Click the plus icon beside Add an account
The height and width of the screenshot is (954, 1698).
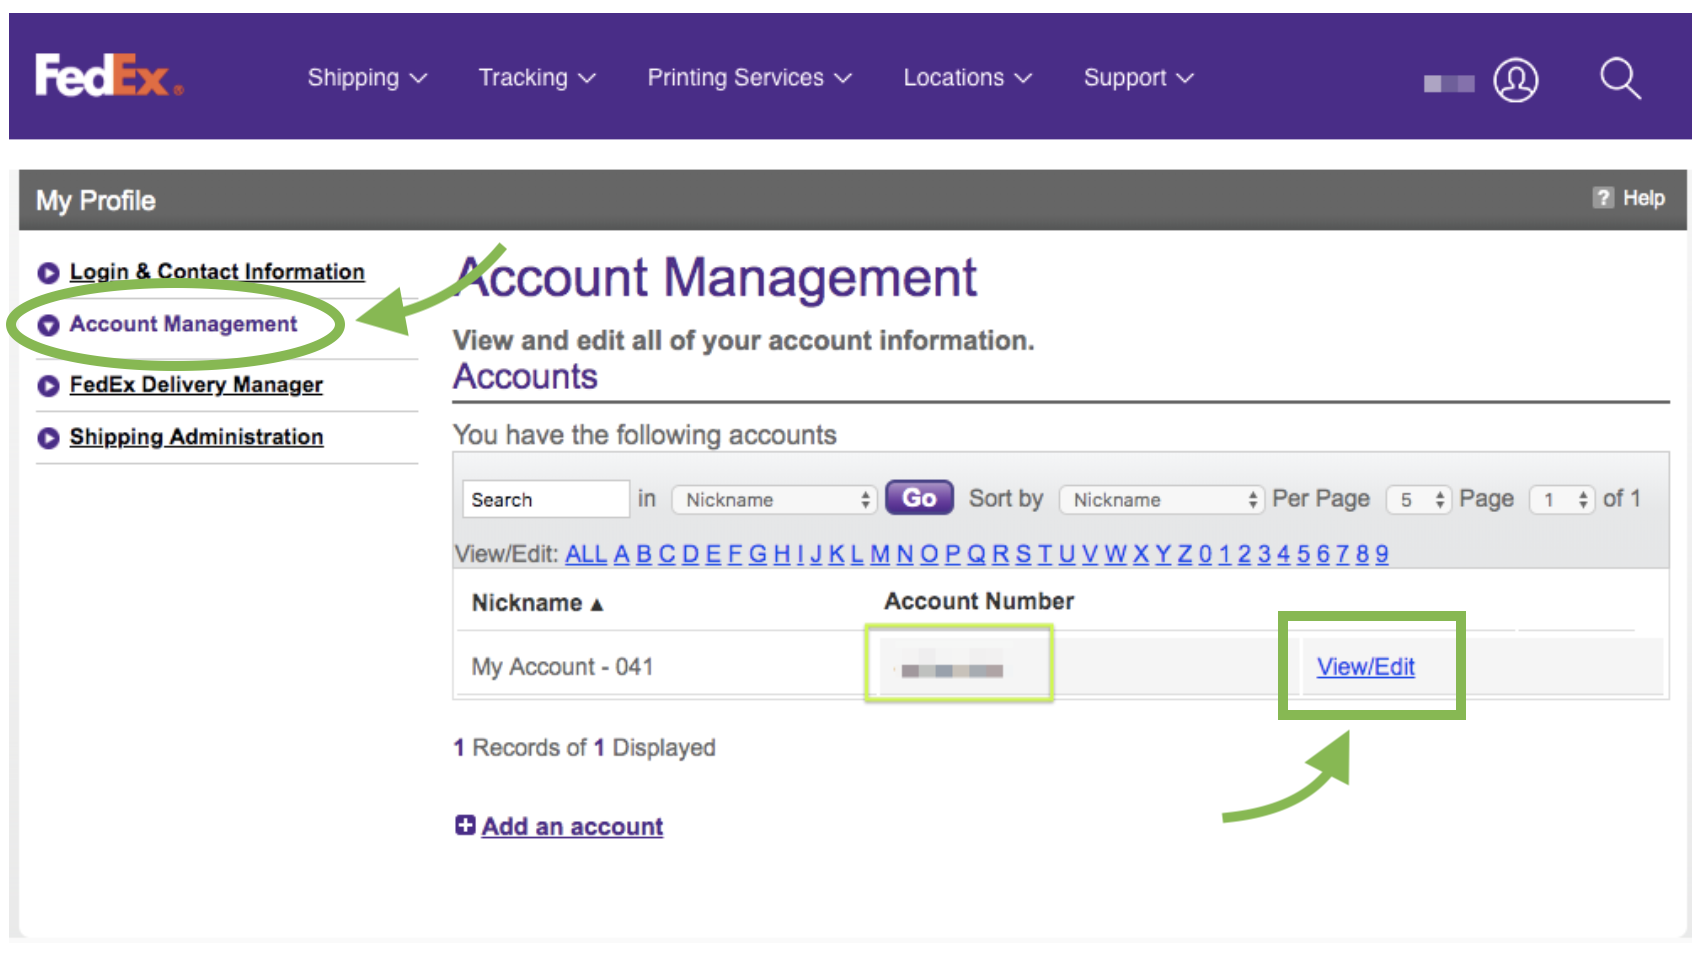(465, 825)
